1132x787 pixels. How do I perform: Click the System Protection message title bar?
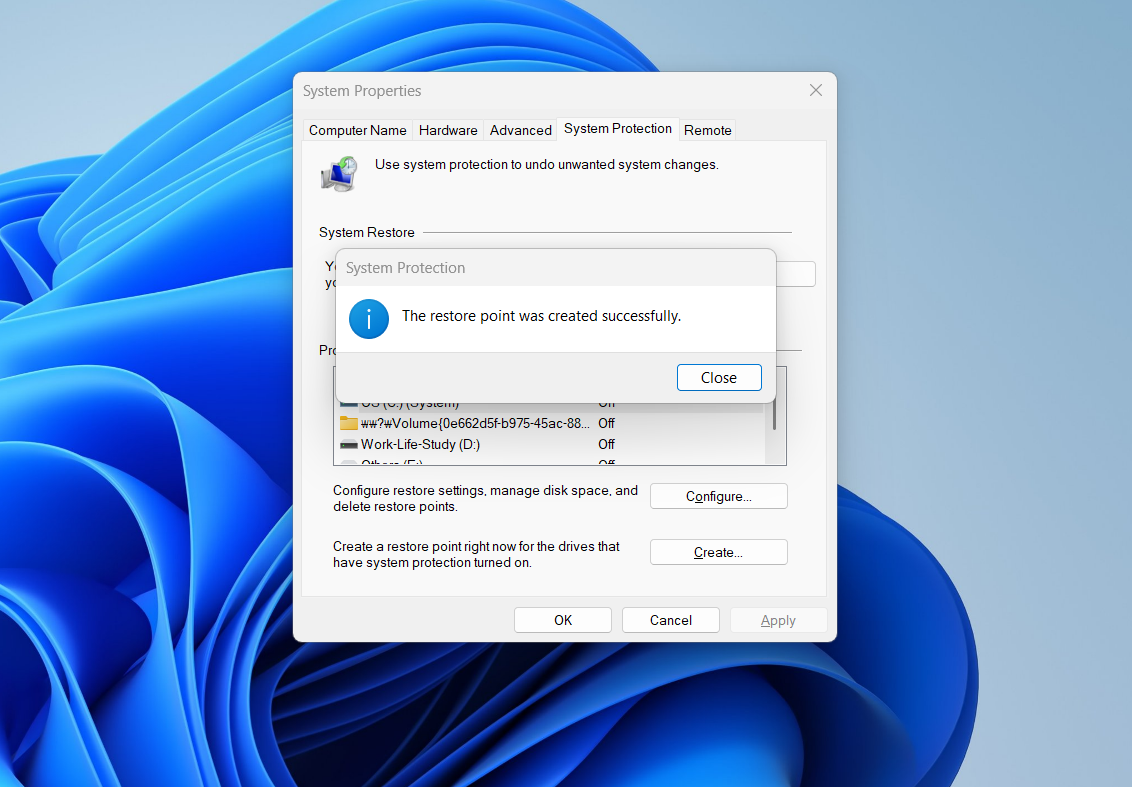556,268
